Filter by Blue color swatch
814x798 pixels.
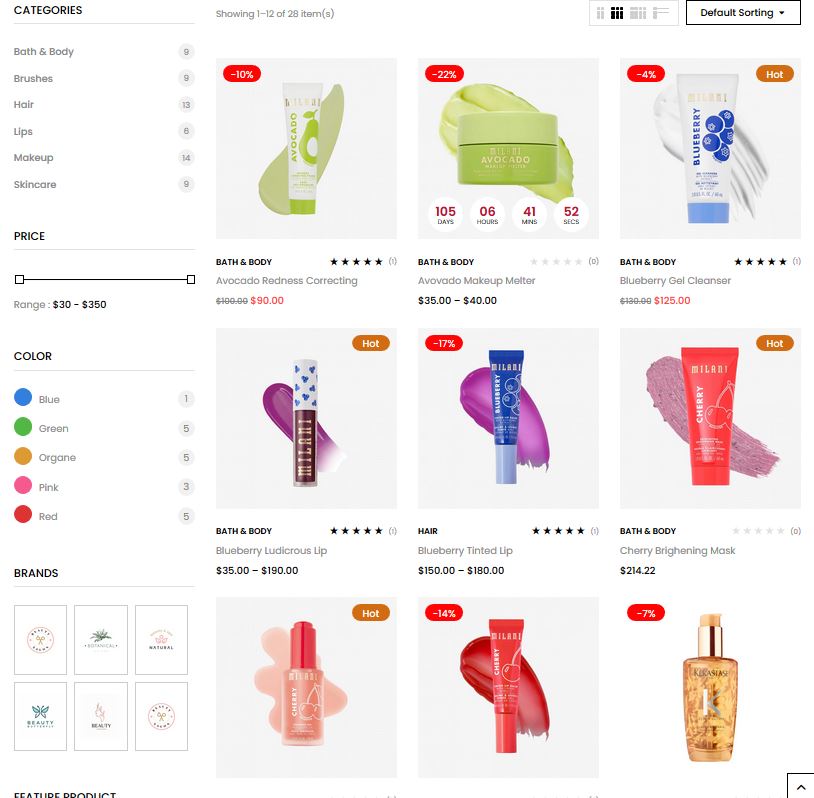[x=23, y=397]
